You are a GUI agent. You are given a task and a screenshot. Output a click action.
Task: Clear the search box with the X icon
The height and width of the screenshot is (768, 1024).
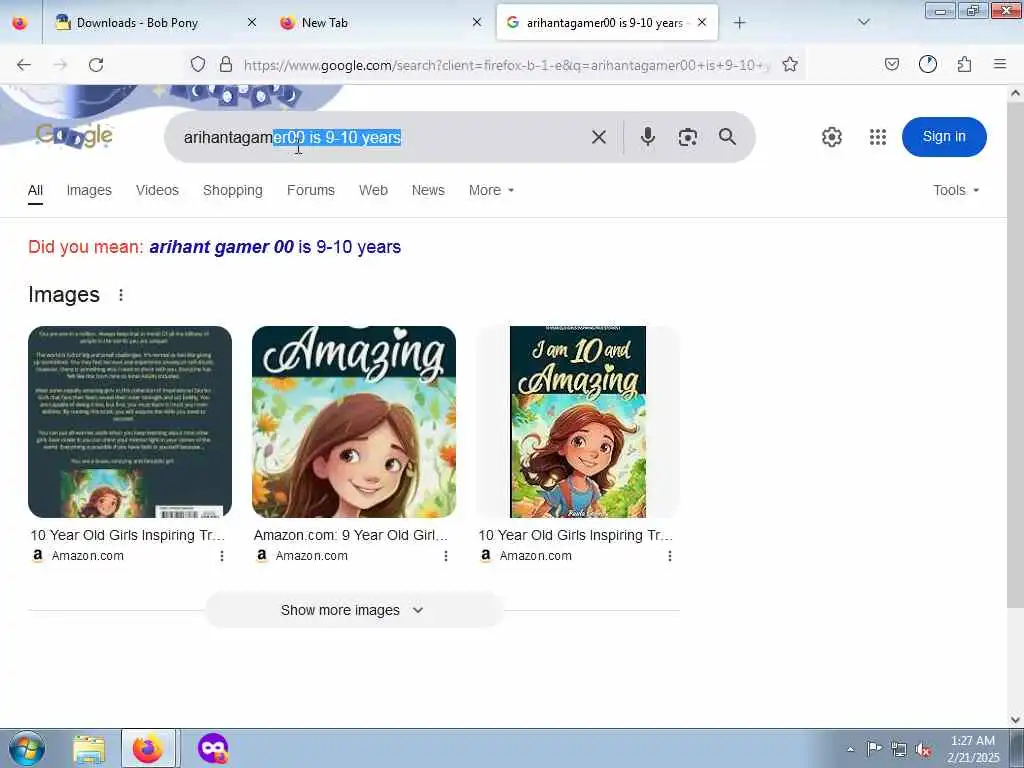point(599,137)
